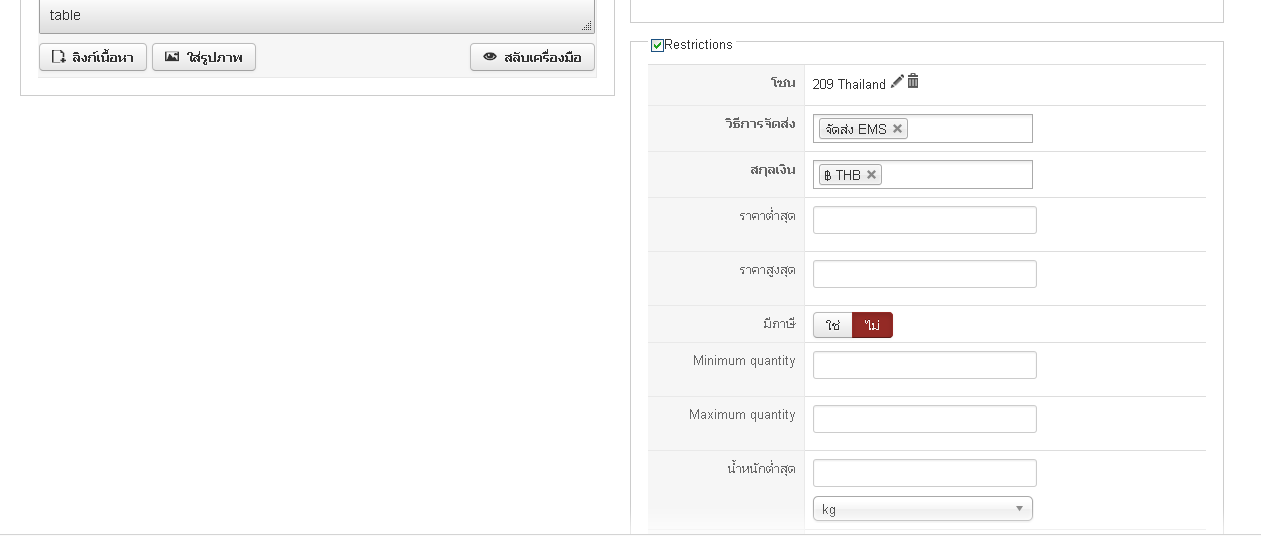Click inside the text area containing table

(x=316, y=16)
